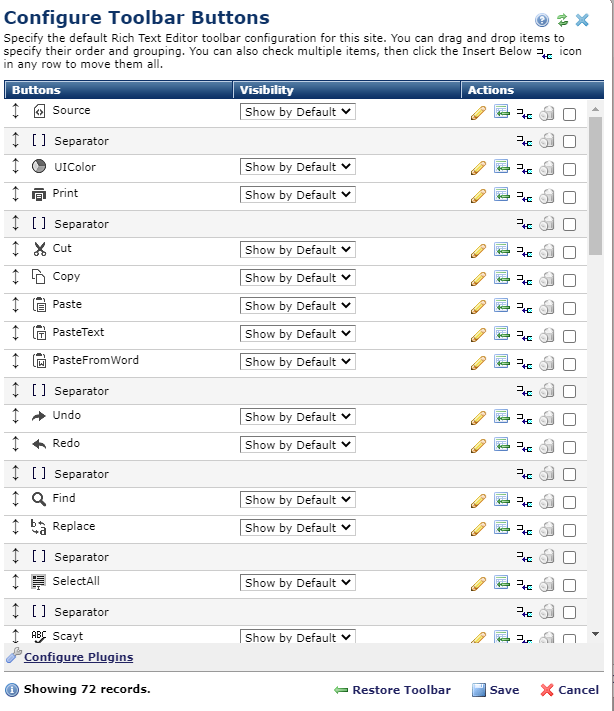This screenshot has height=711, width=614.
Task: Click the Buttons column header
Action: (x=36, y=90)
